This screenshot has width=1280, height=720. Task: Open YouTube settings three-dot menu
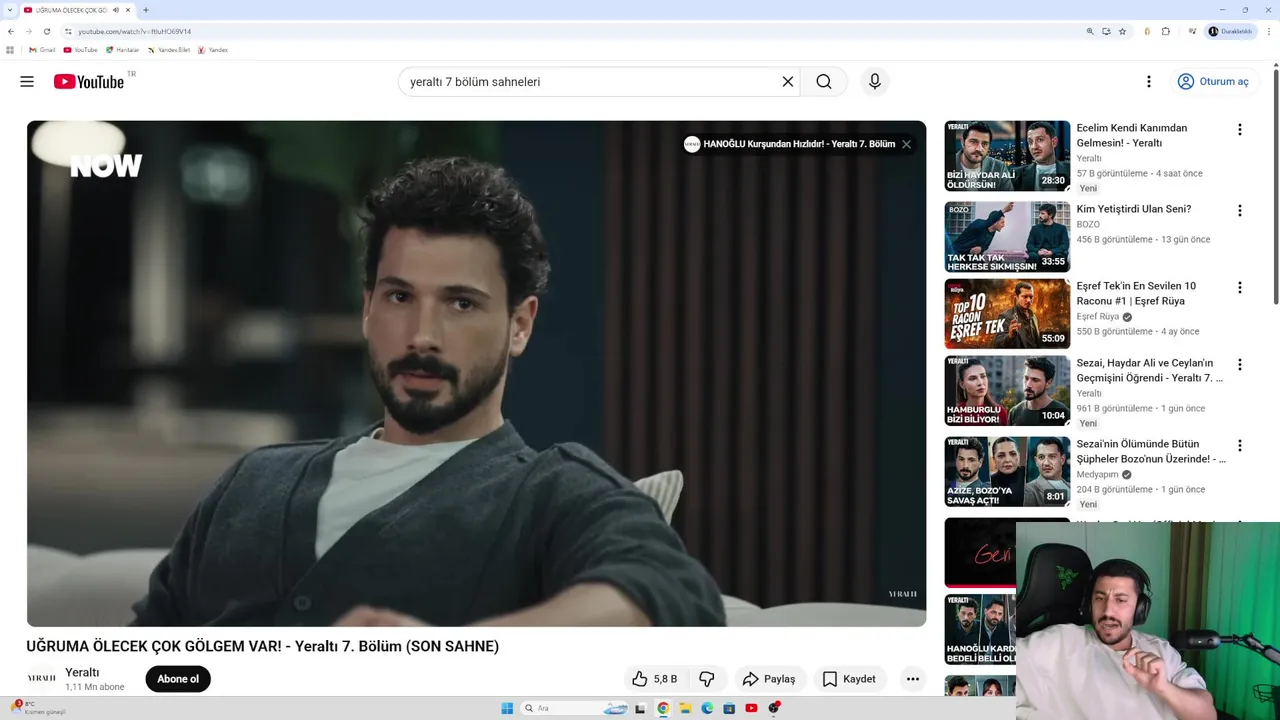[x=1149, y=82]
